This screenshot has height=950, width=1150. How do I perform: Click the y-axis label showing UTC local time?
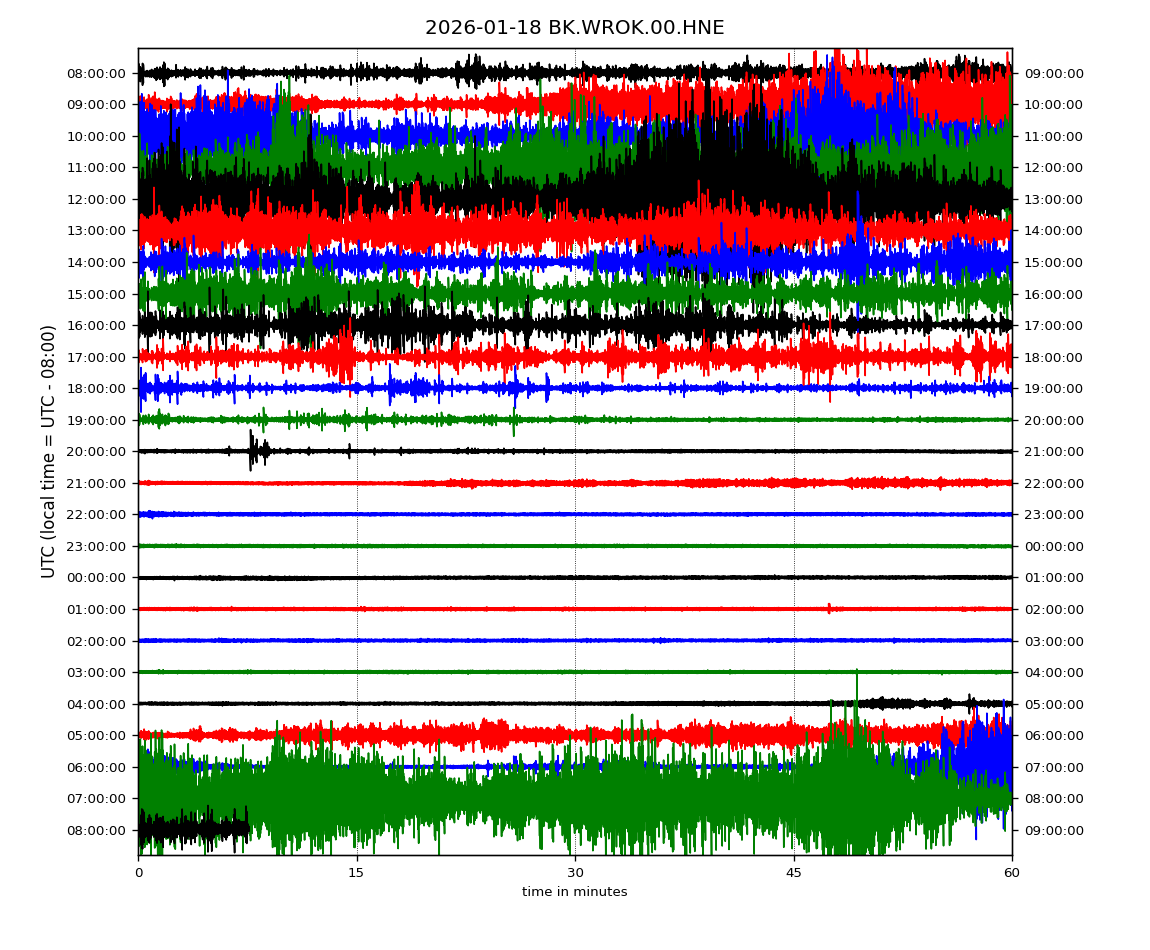pos(48,451)
